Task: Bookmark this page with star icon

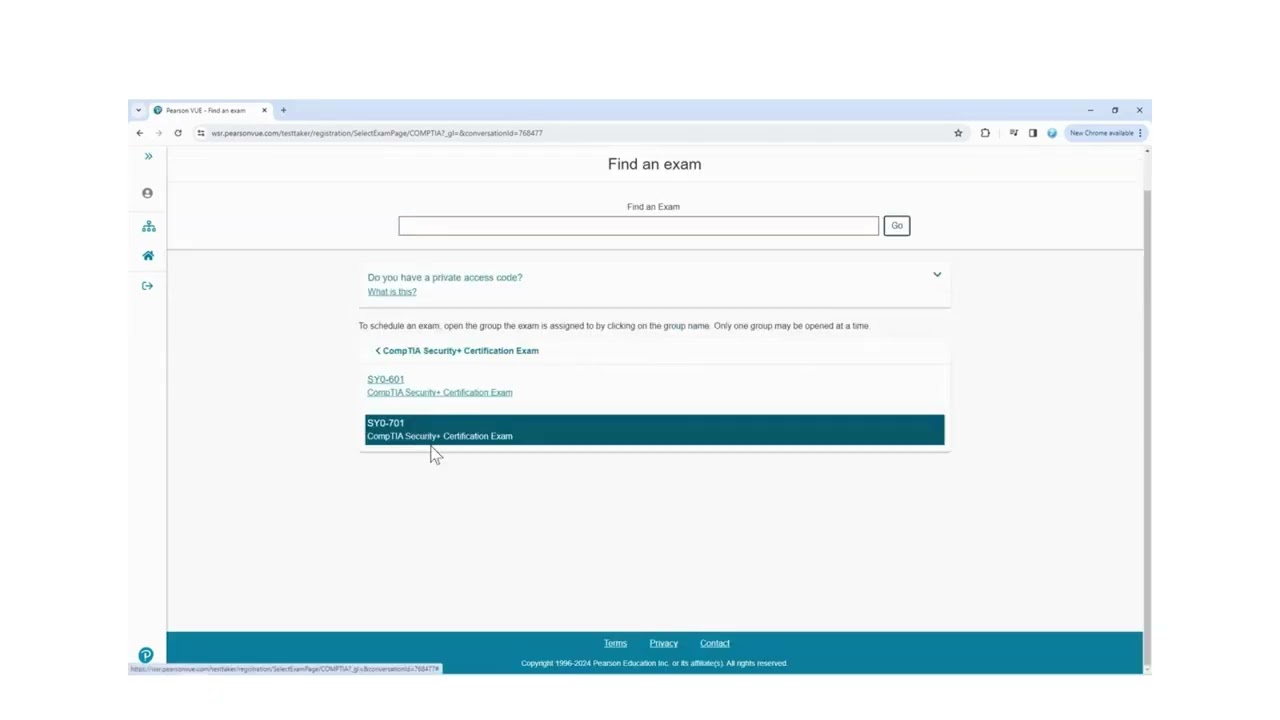Action: pos(958,133)
